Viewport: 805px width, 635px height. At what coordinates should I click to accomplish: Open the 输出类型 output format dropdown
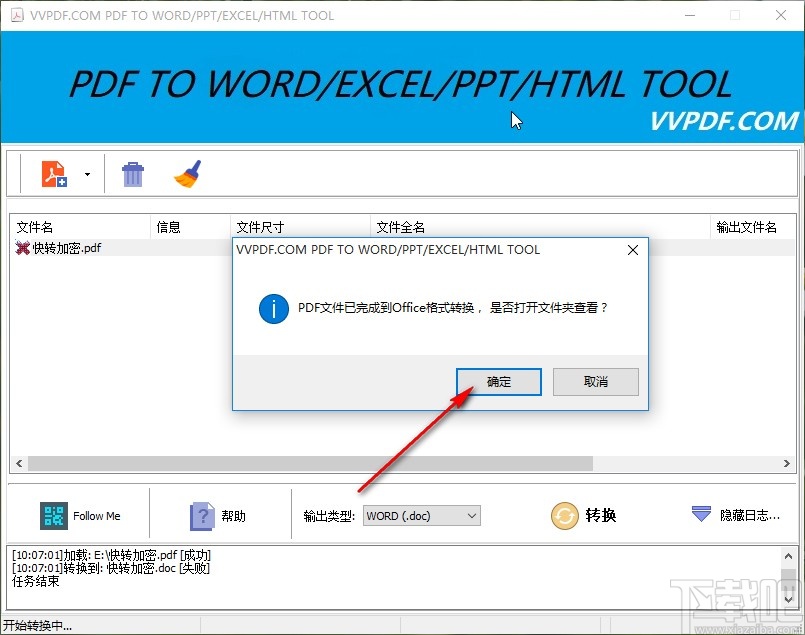coord(420,516)
